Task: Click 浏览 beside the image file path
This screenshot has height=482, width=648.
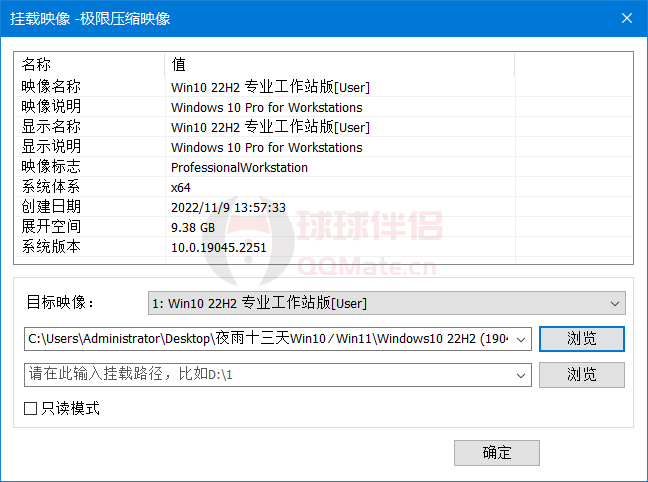Action: [x=581, y=339]
